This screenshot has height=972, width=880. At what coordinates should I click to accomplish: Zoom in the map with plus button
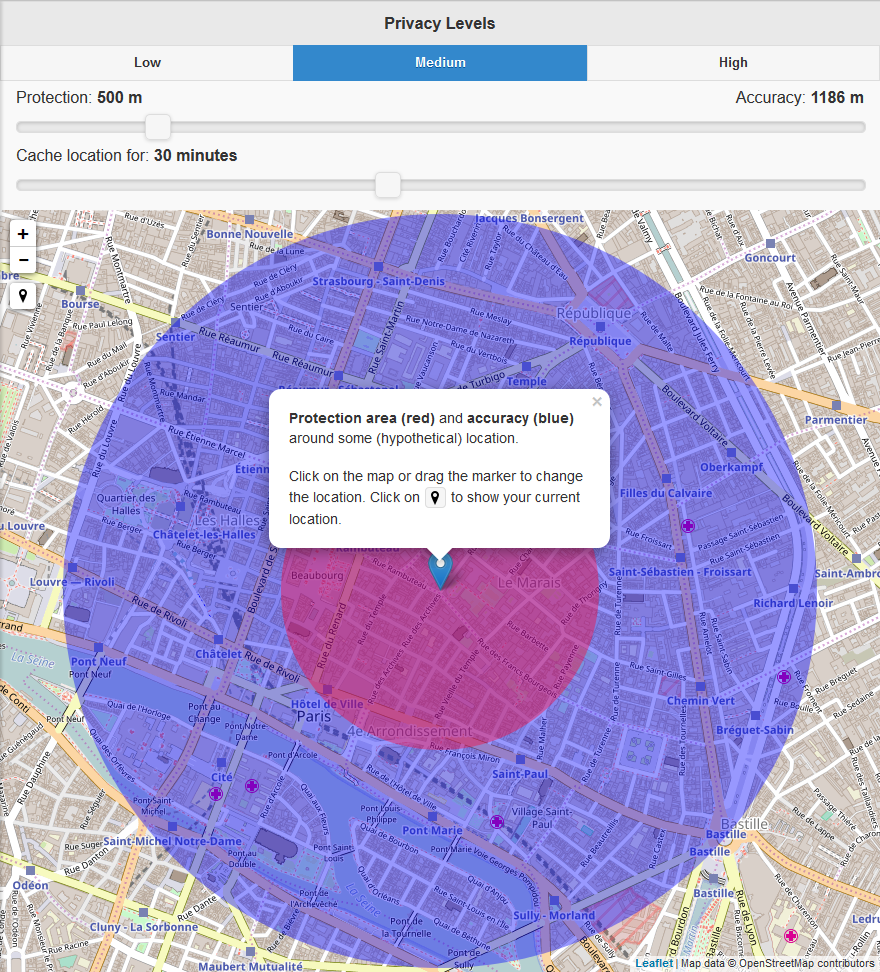23,234
